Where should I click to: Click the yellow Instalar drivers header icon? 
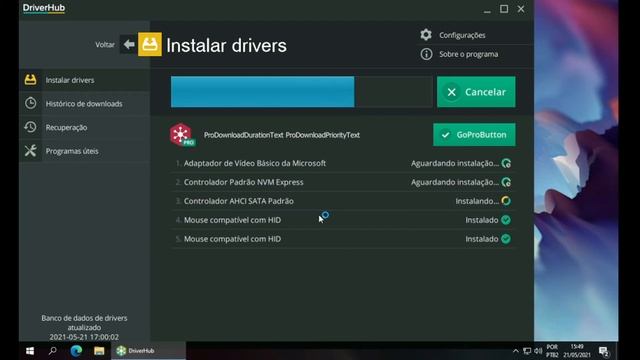(150, 44)
